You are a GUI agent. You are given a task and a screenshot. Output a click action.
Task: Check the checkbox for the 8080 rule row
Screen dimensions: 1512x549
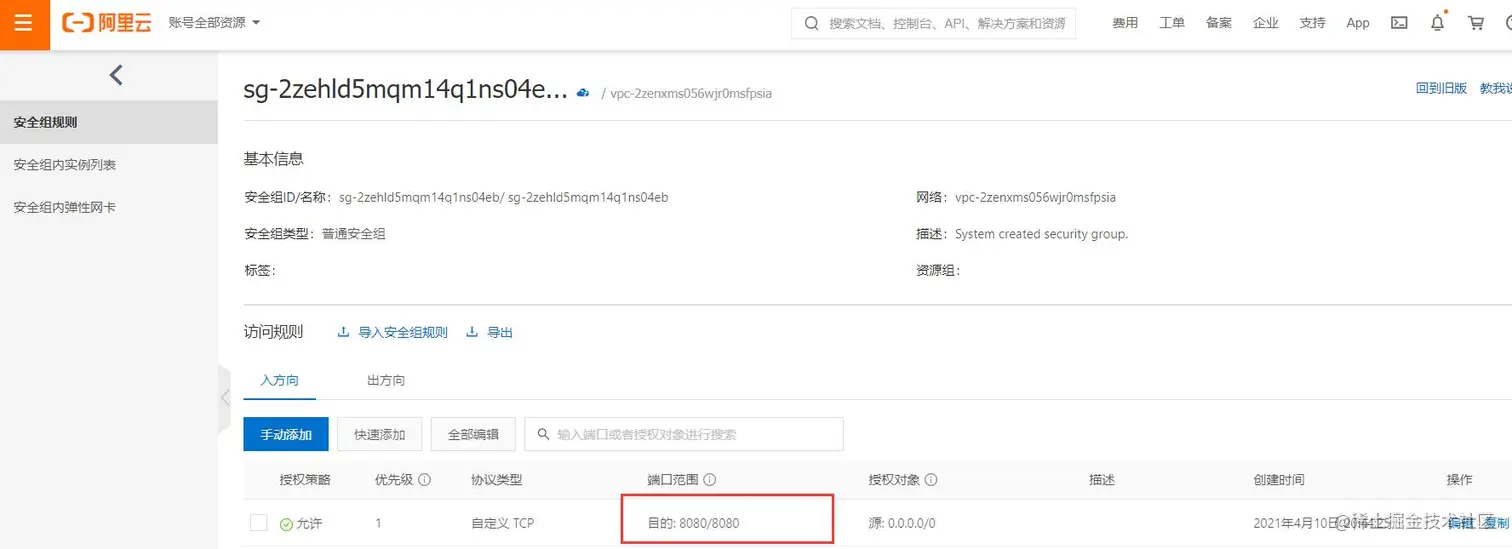259,523
